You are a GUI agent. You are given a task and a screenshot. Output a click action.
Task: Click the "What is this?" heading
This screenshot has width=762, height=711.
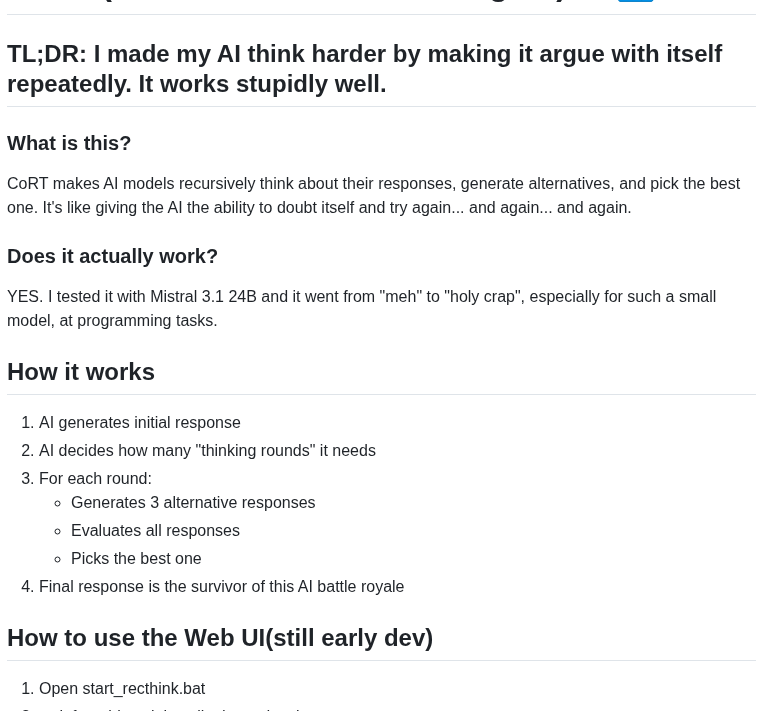coord(69,143)
